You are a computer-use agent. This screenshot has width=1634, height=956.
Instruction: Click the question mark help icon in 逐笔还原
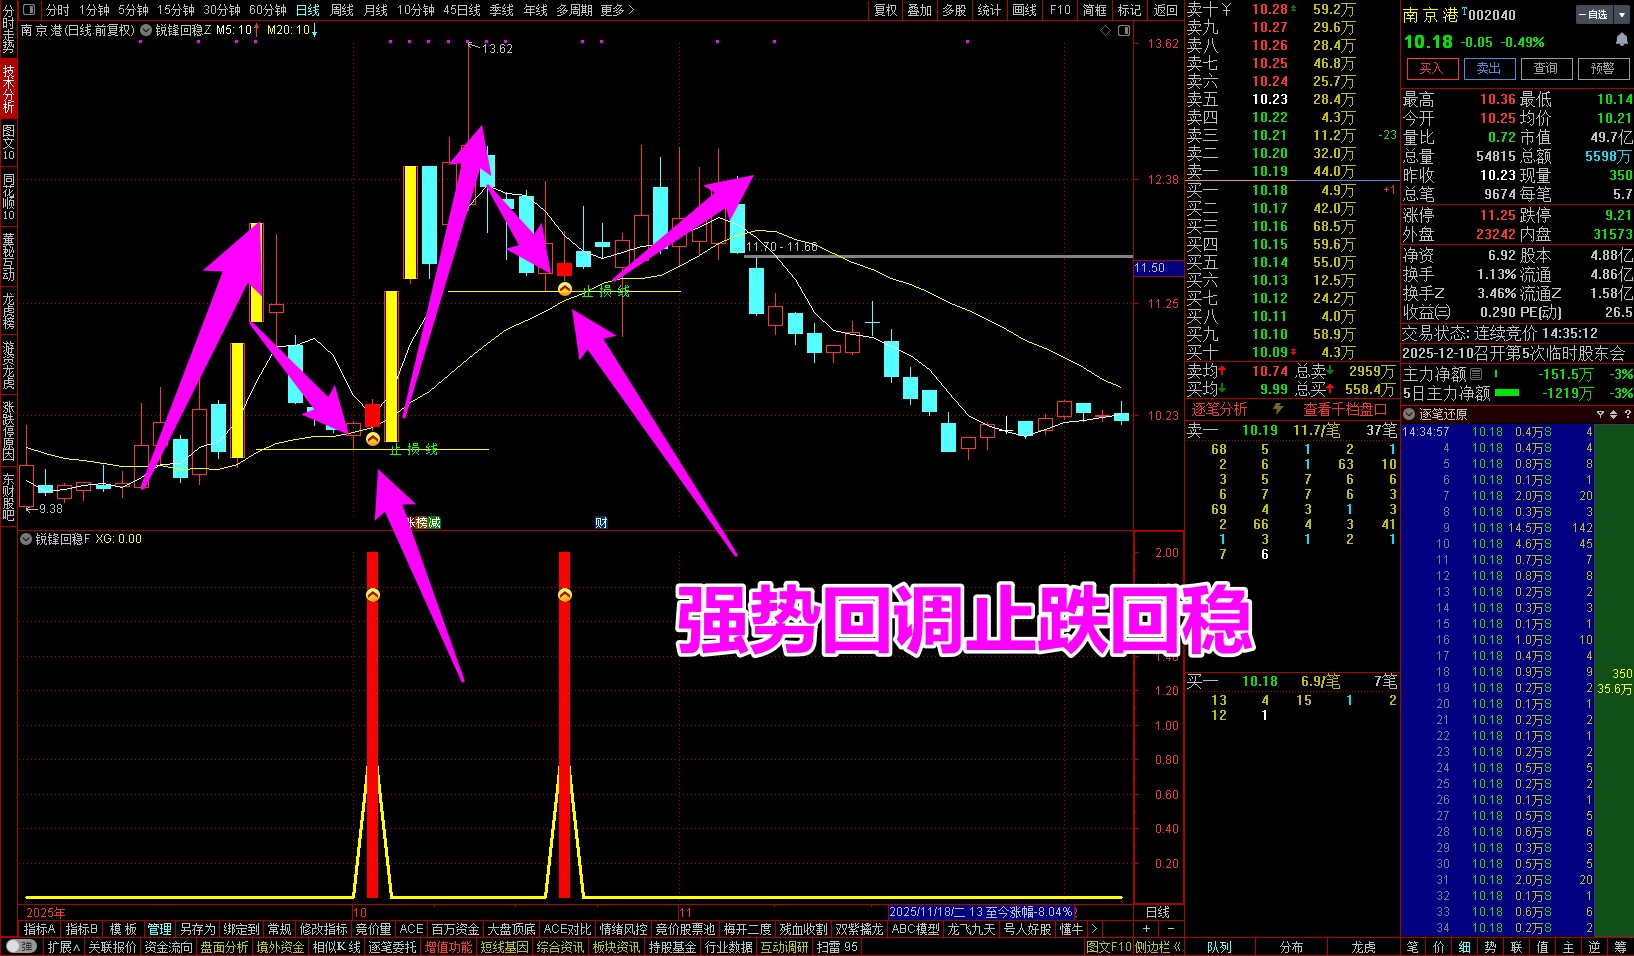(x=1627, y=414)
